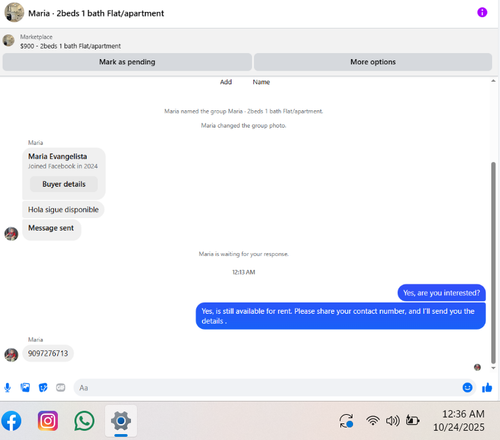Click the chat scrollbar thumb
The image size is (500, 440).
pyautogui.click(x=493, y=262)
